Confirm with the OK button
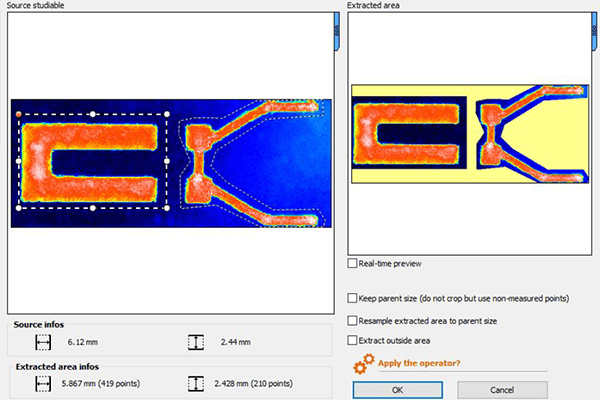This screenshot has width=600, height=400. (398, 390)
